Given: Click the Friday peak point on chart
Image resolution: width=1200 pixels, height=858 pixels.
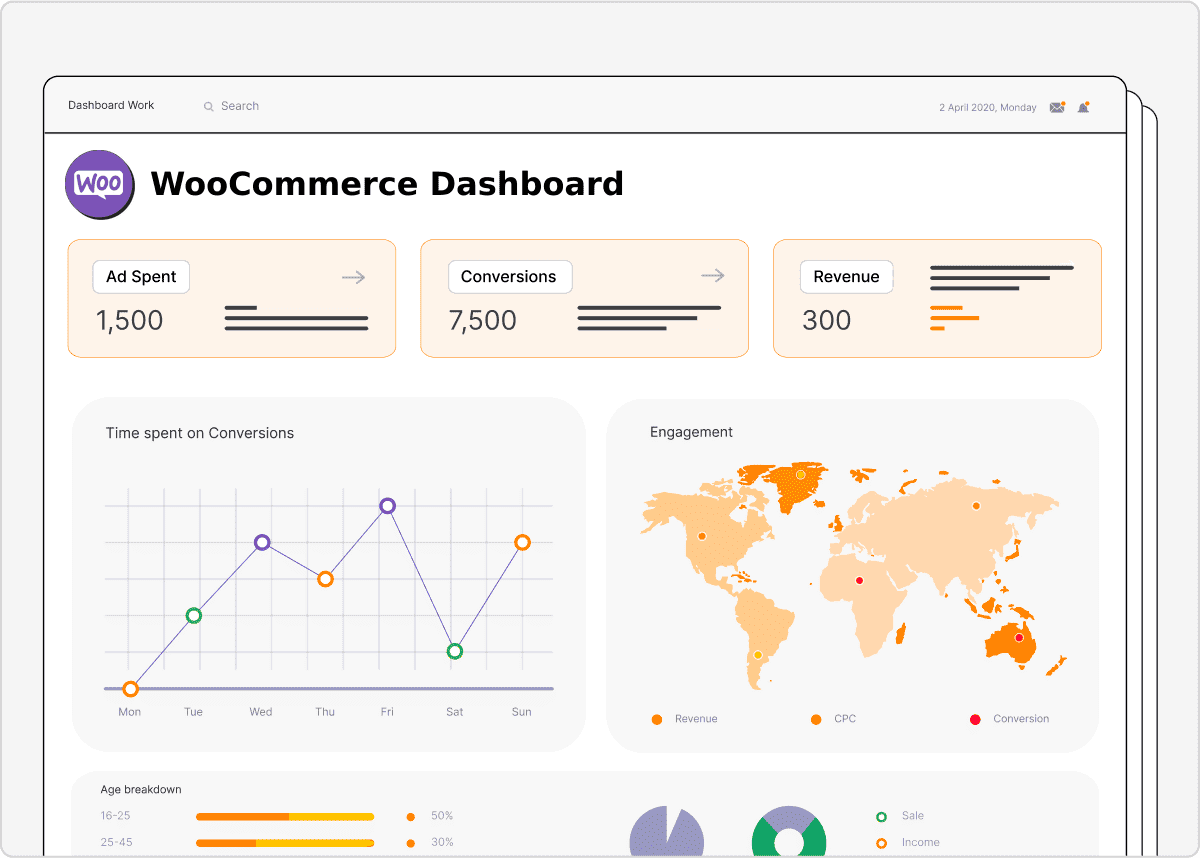Looking at the screenshot, I should coord(388,506).
